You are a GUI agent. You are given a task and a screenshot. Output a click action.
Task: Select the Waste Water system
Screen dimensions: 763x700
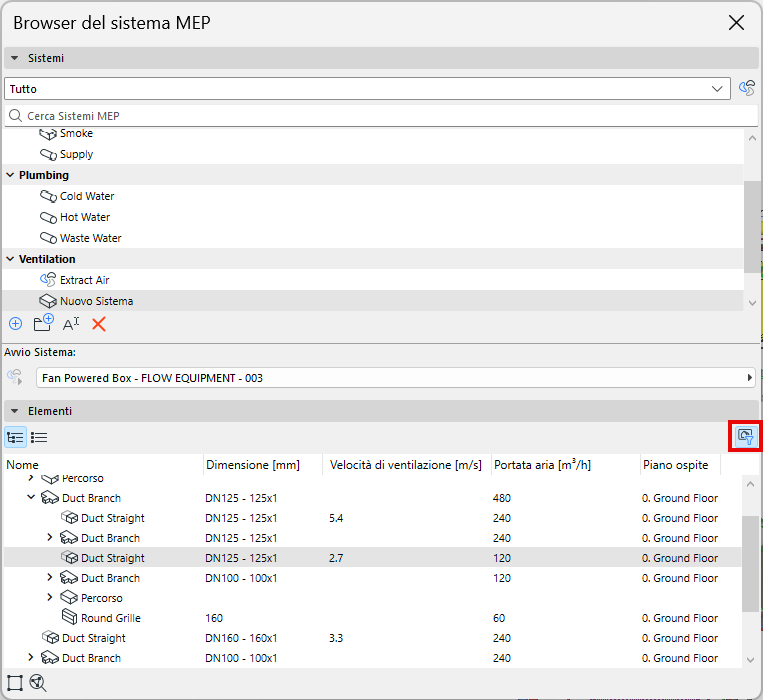(373, 238)
